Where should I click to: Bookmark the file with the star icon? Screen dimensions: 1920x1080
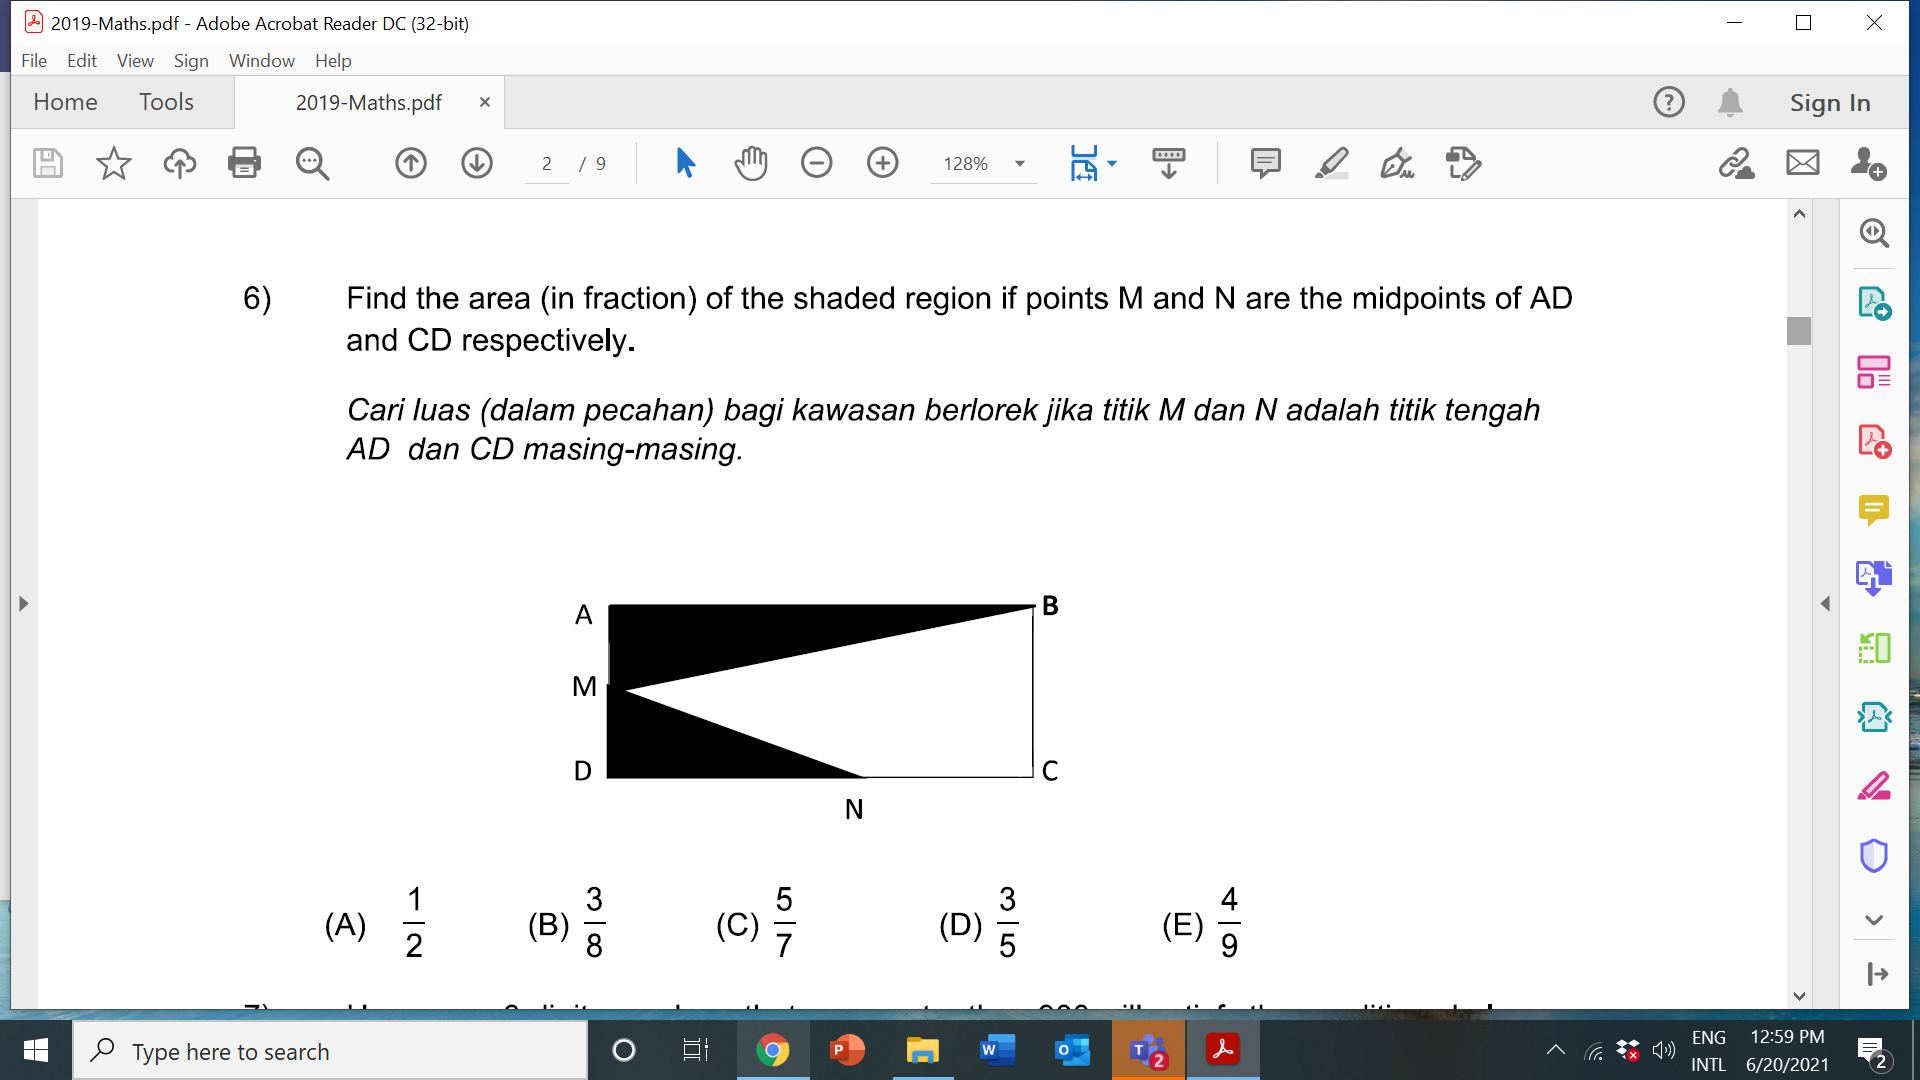(x=113, y=163)
